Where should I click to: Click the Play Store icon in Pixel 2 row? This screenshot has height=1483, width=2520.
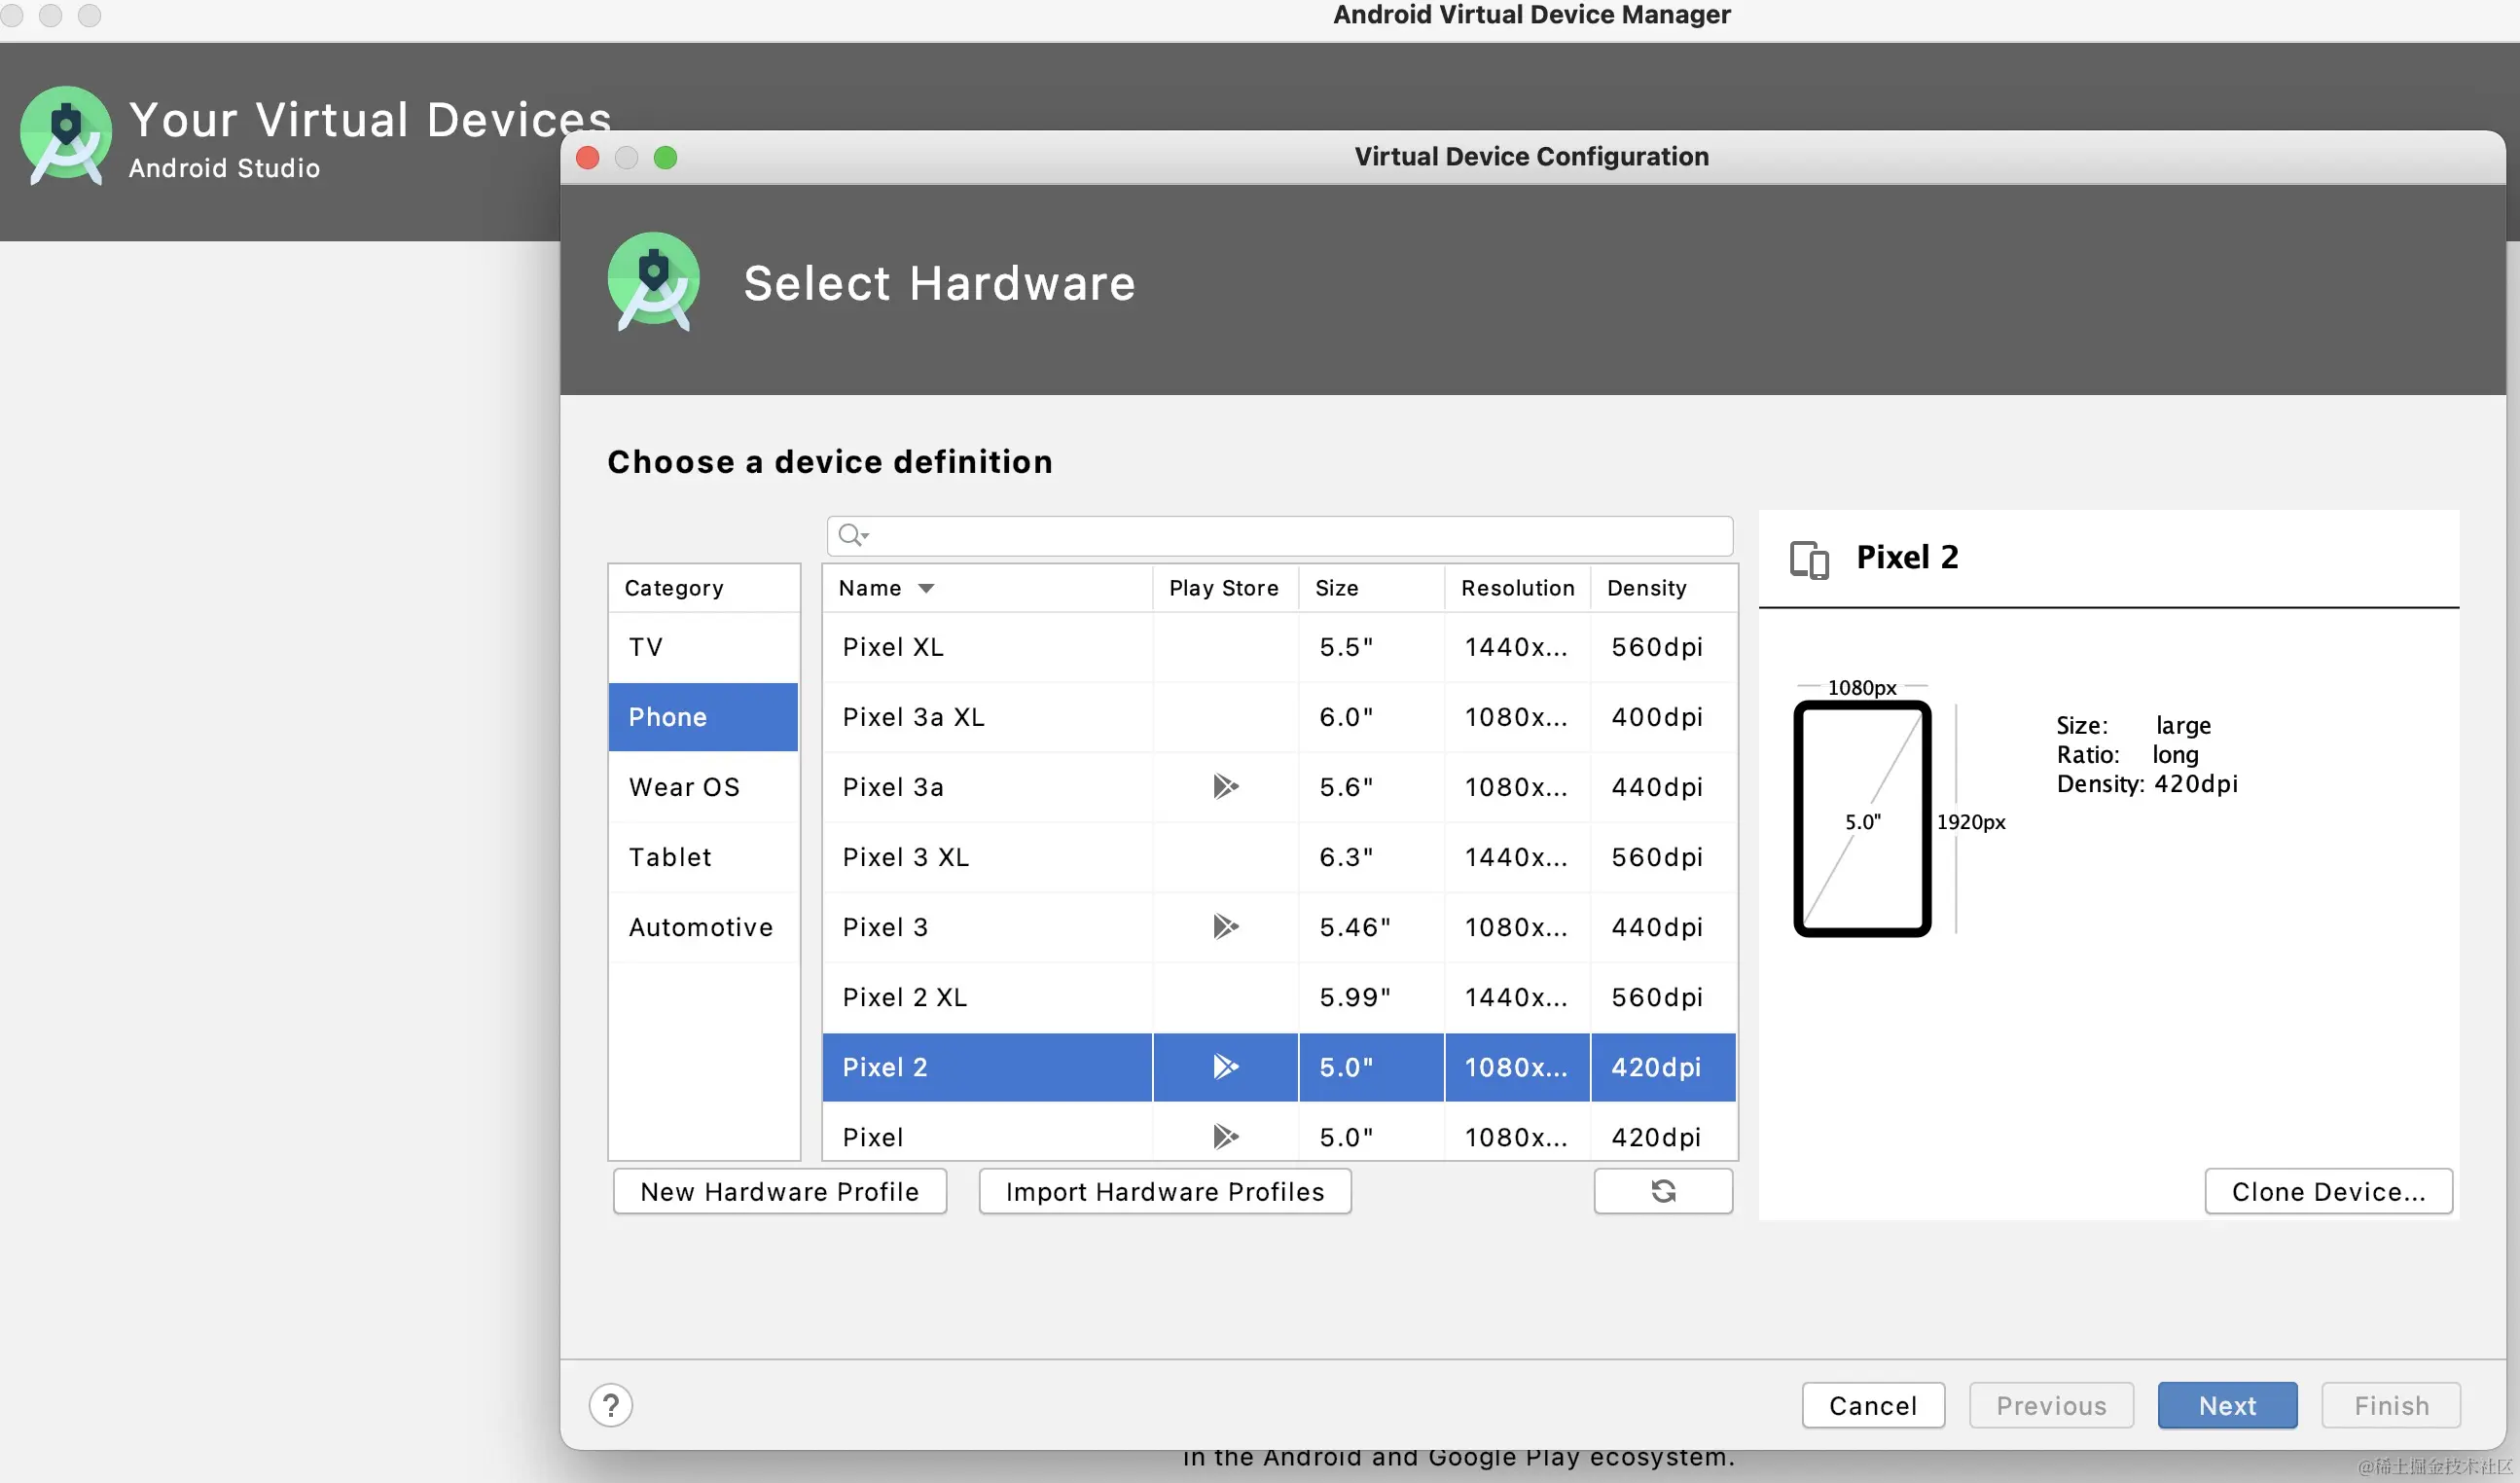click(1225, 1067)
